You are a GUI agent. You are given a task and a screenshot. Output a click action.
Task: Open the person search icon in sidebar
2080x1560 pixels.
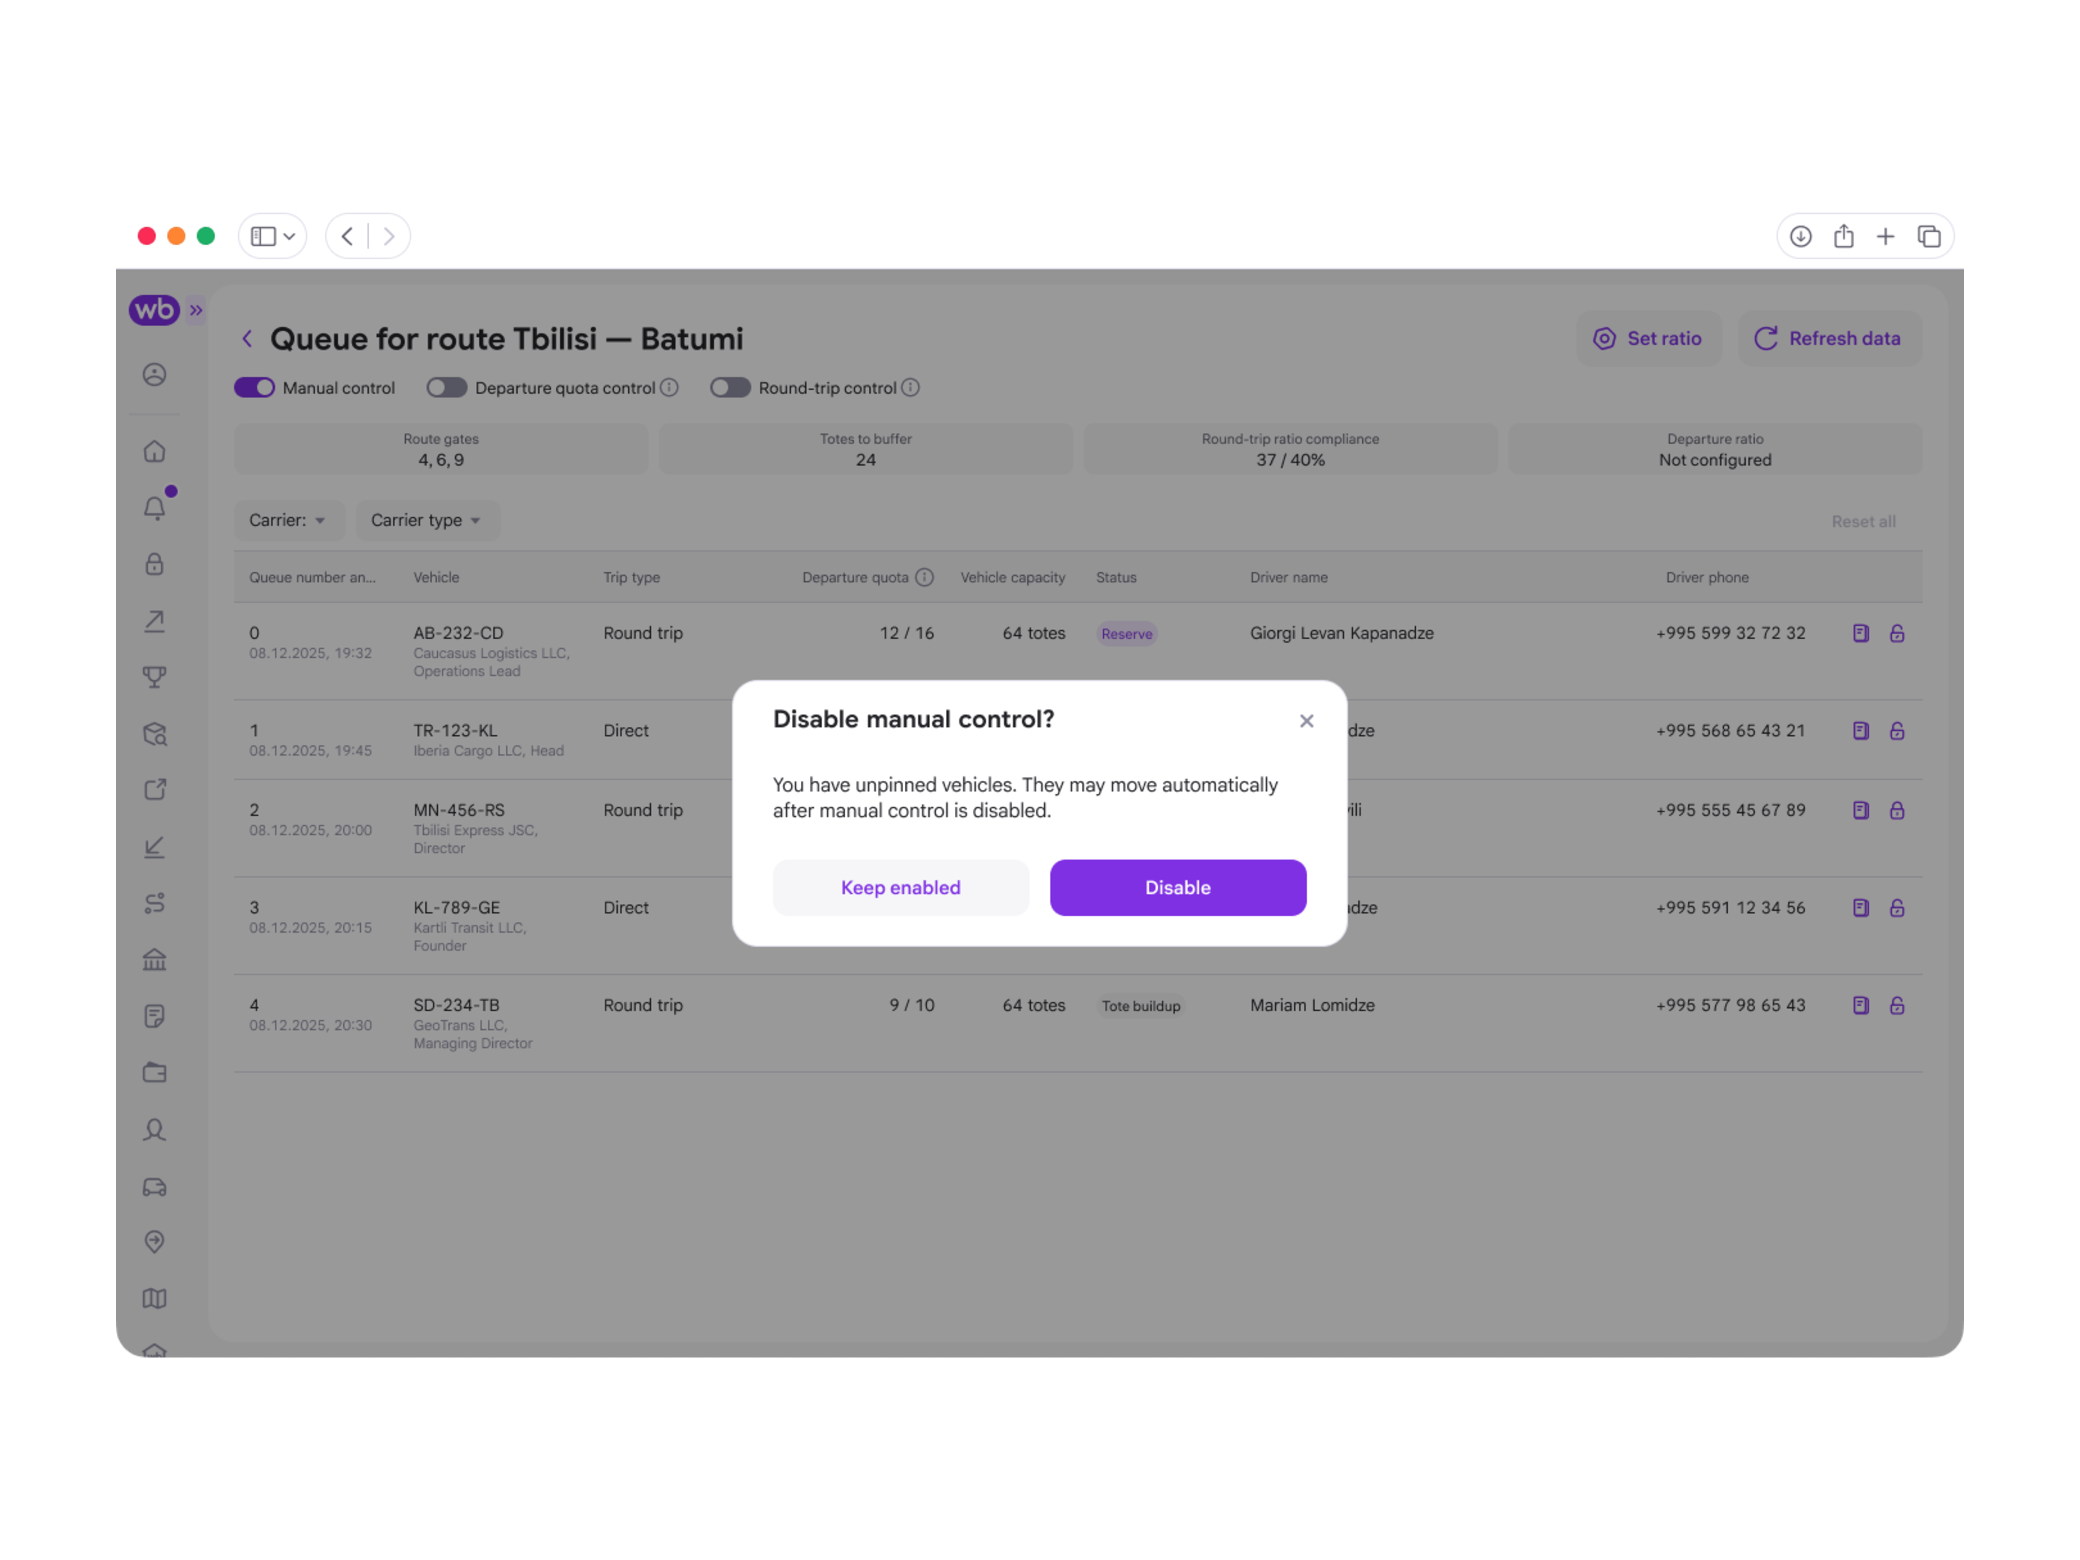(x=154, y=1130)
